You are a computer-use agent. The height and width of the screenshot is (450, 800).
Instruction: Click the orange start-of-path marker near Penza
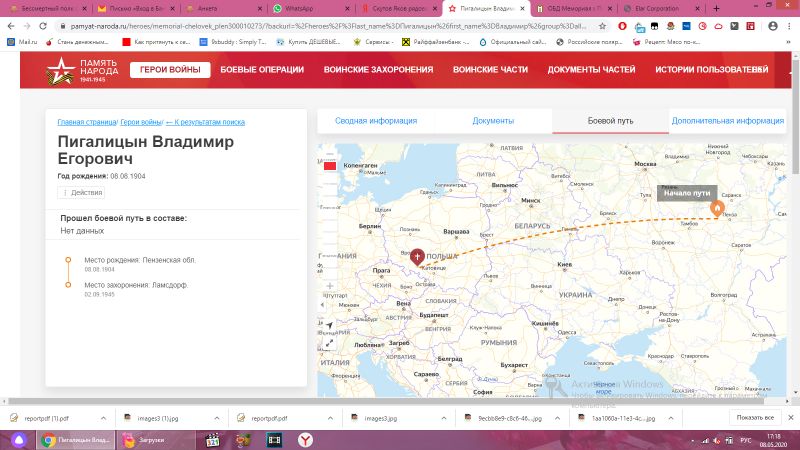click(x=716, y=207)
